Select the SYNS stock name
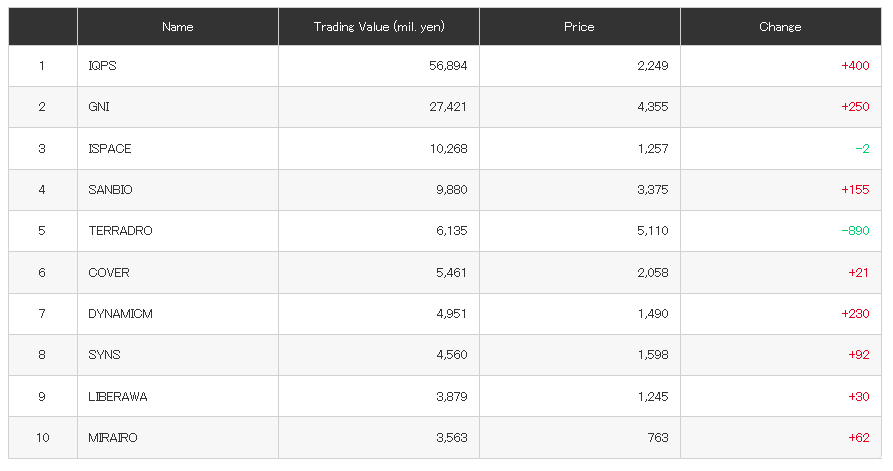The width and height of the screenshot is (893, 471). click(104, 355)
